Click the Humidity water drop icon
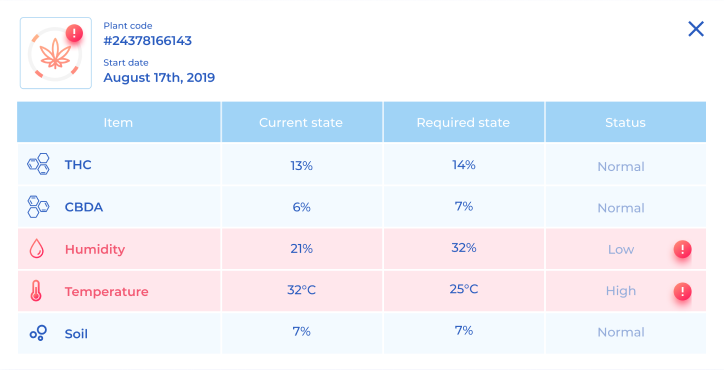Screen dimensions: 724x370 [36, 249]
